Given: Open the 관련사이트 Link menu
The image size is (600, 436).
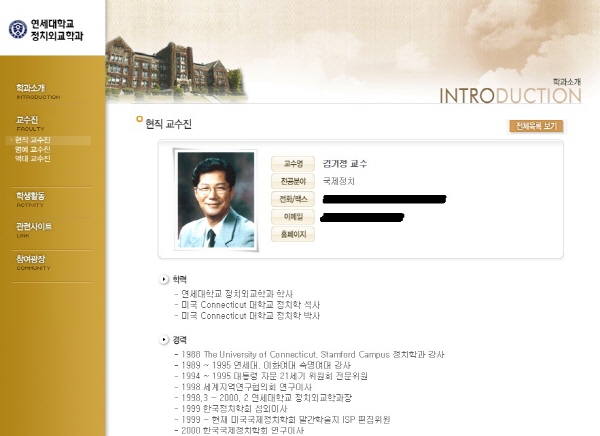Looking at the screenshot, I should point(34,230).
